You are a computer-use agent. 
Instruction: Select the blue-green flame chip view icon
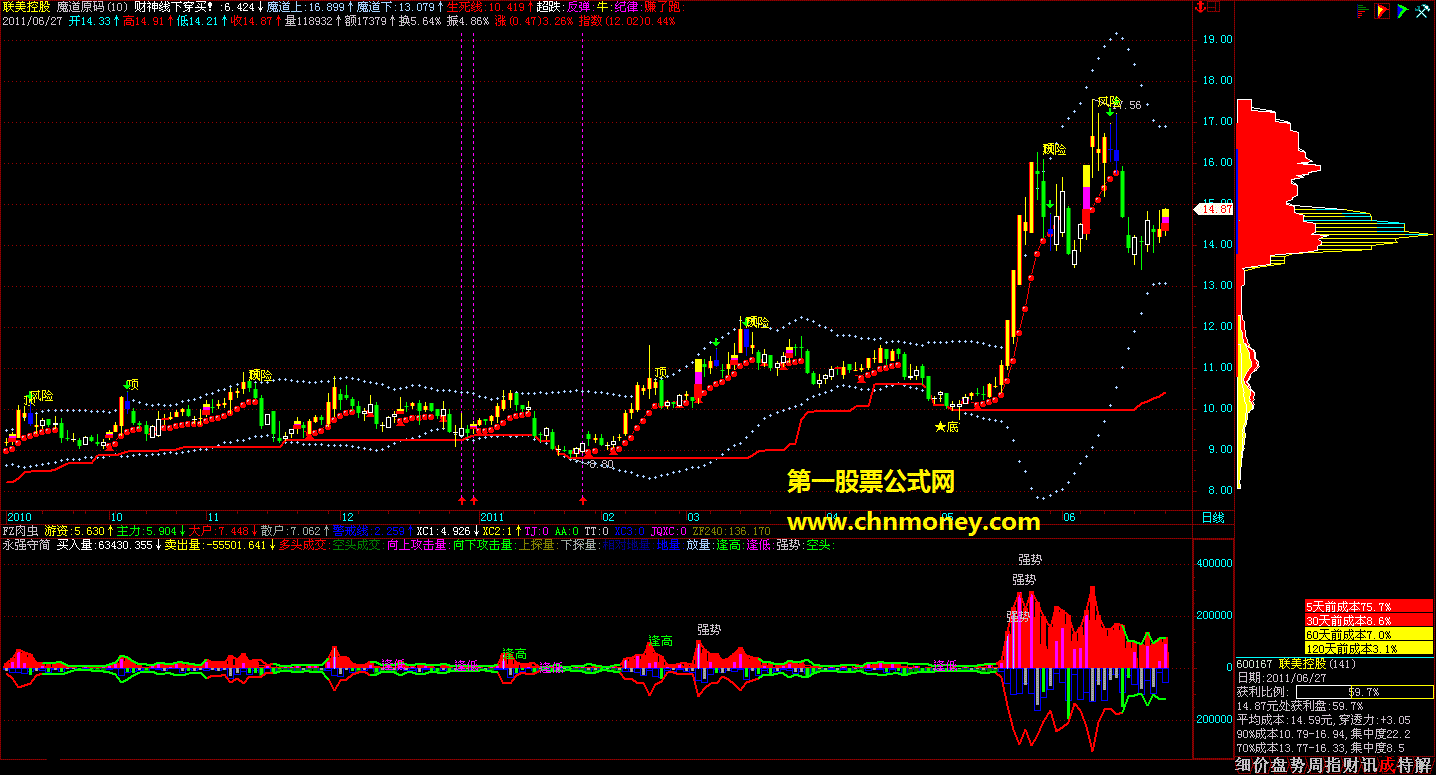click(x=1403, y=12)
